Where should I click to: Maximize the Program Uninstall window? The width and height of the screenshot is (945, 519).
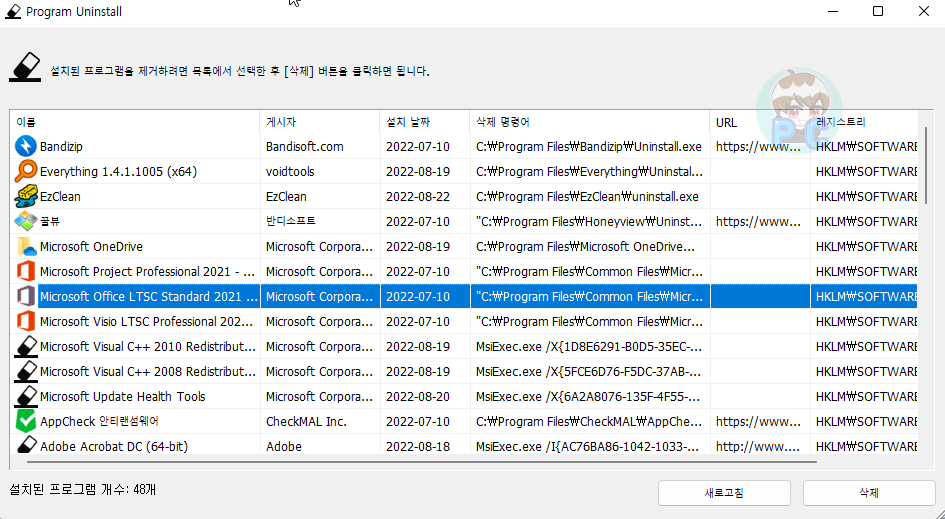pyautogui.click(x=878, y=11)
